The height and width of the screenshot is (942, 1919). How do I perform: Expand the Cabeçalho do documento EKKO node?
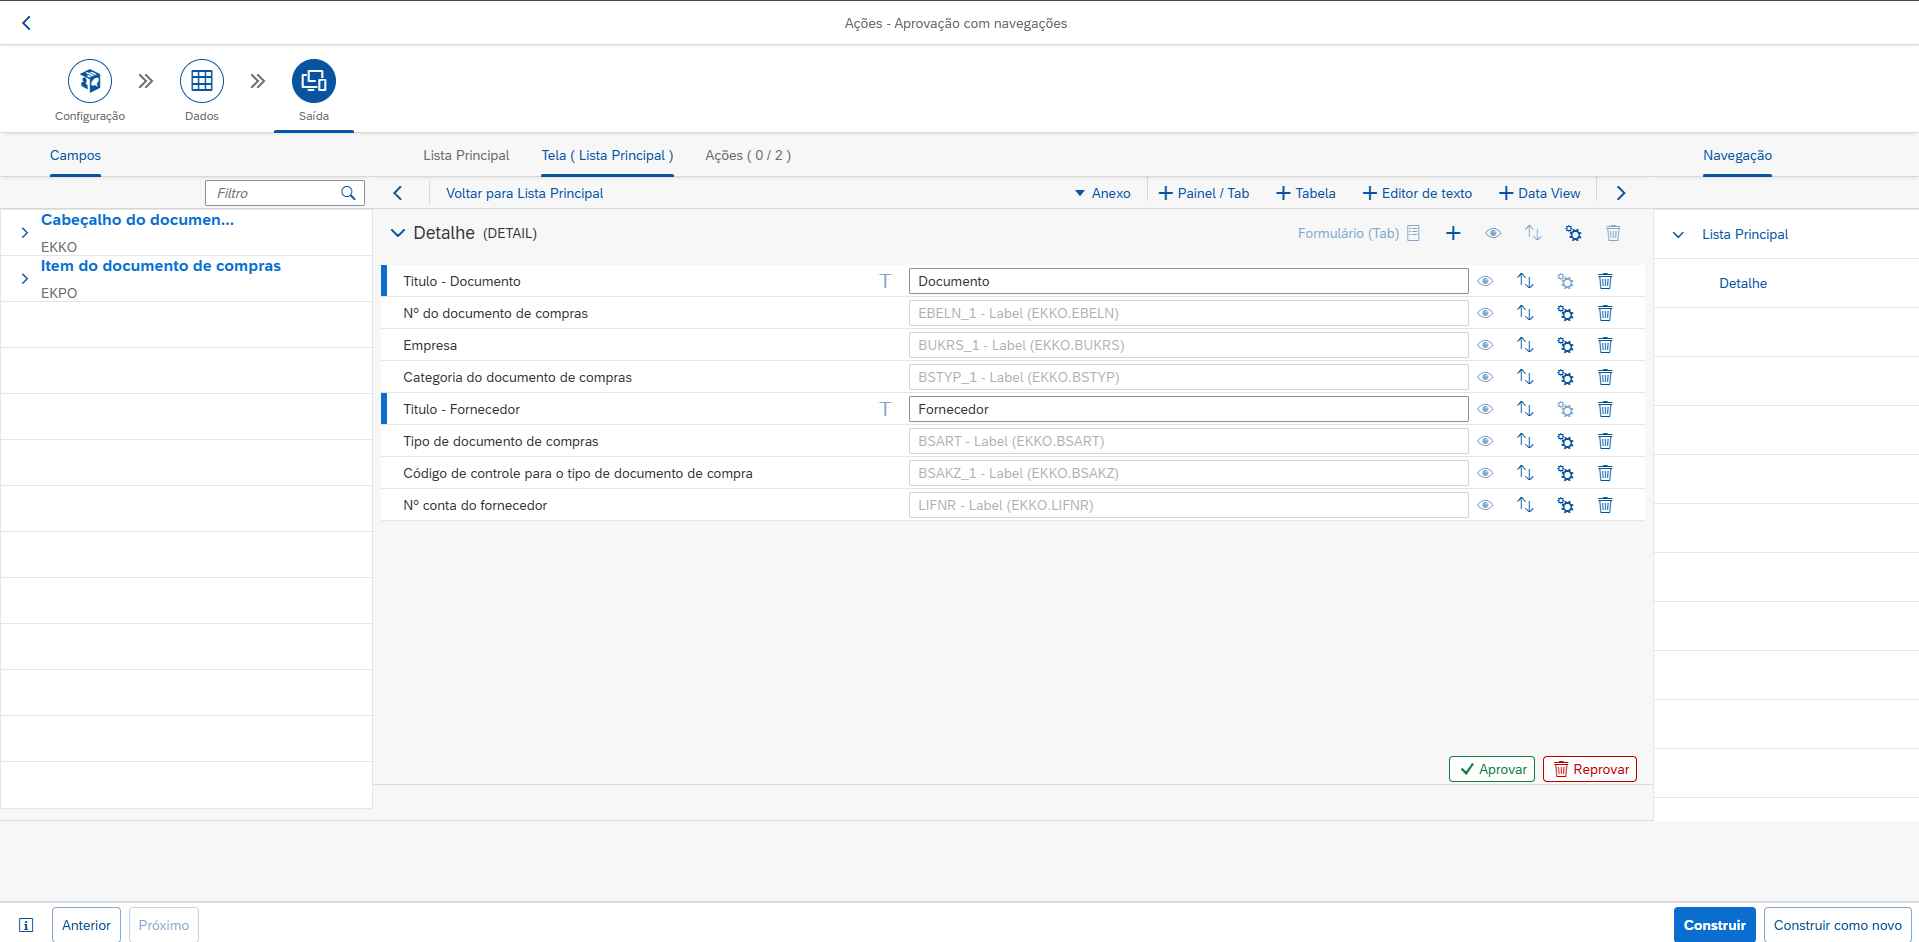click(25, 232)
